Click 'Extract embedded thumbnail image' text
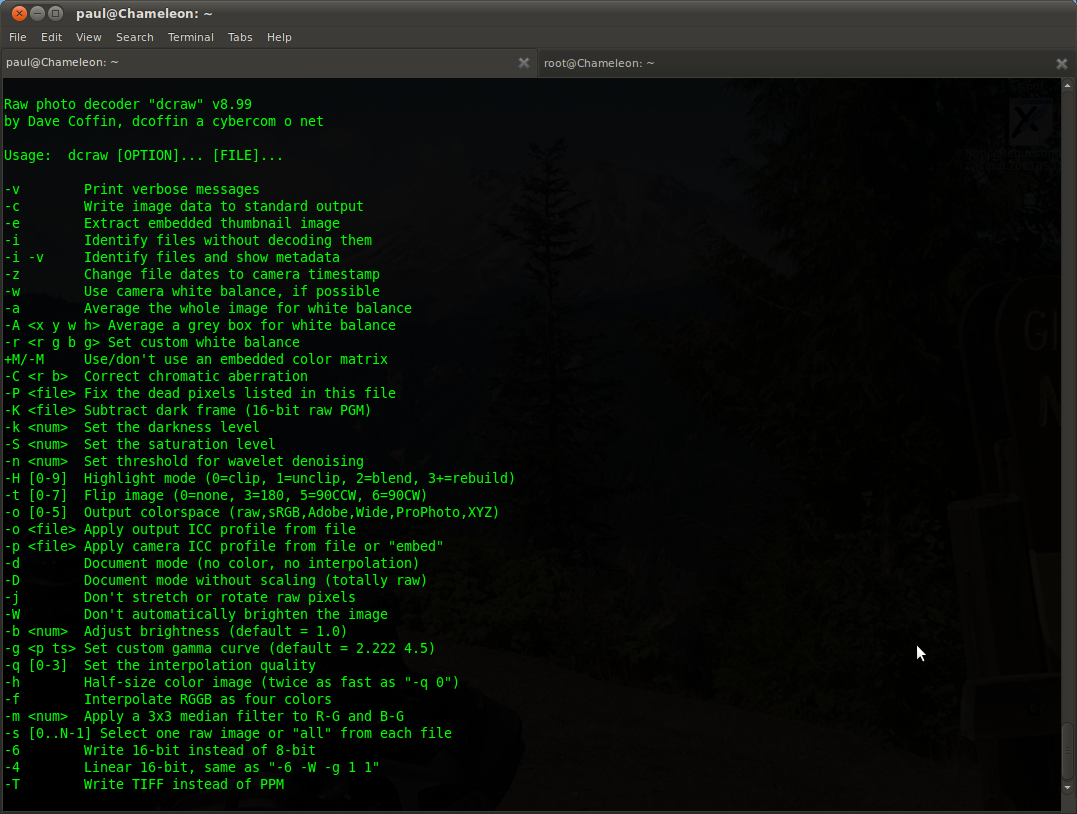Image resolution: width=1077 pixels, height=814 pixels. pyautogui.click(x=212, y=223)
